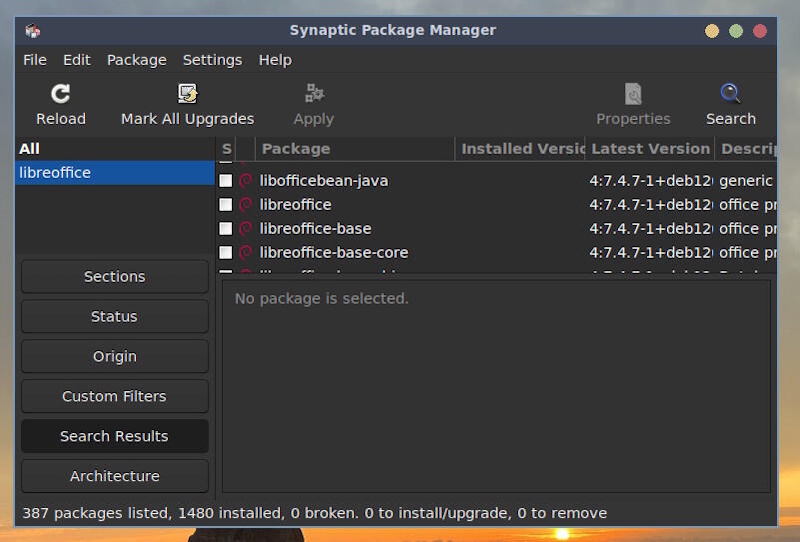Click the Synaptic app icon in title bar

33,30
